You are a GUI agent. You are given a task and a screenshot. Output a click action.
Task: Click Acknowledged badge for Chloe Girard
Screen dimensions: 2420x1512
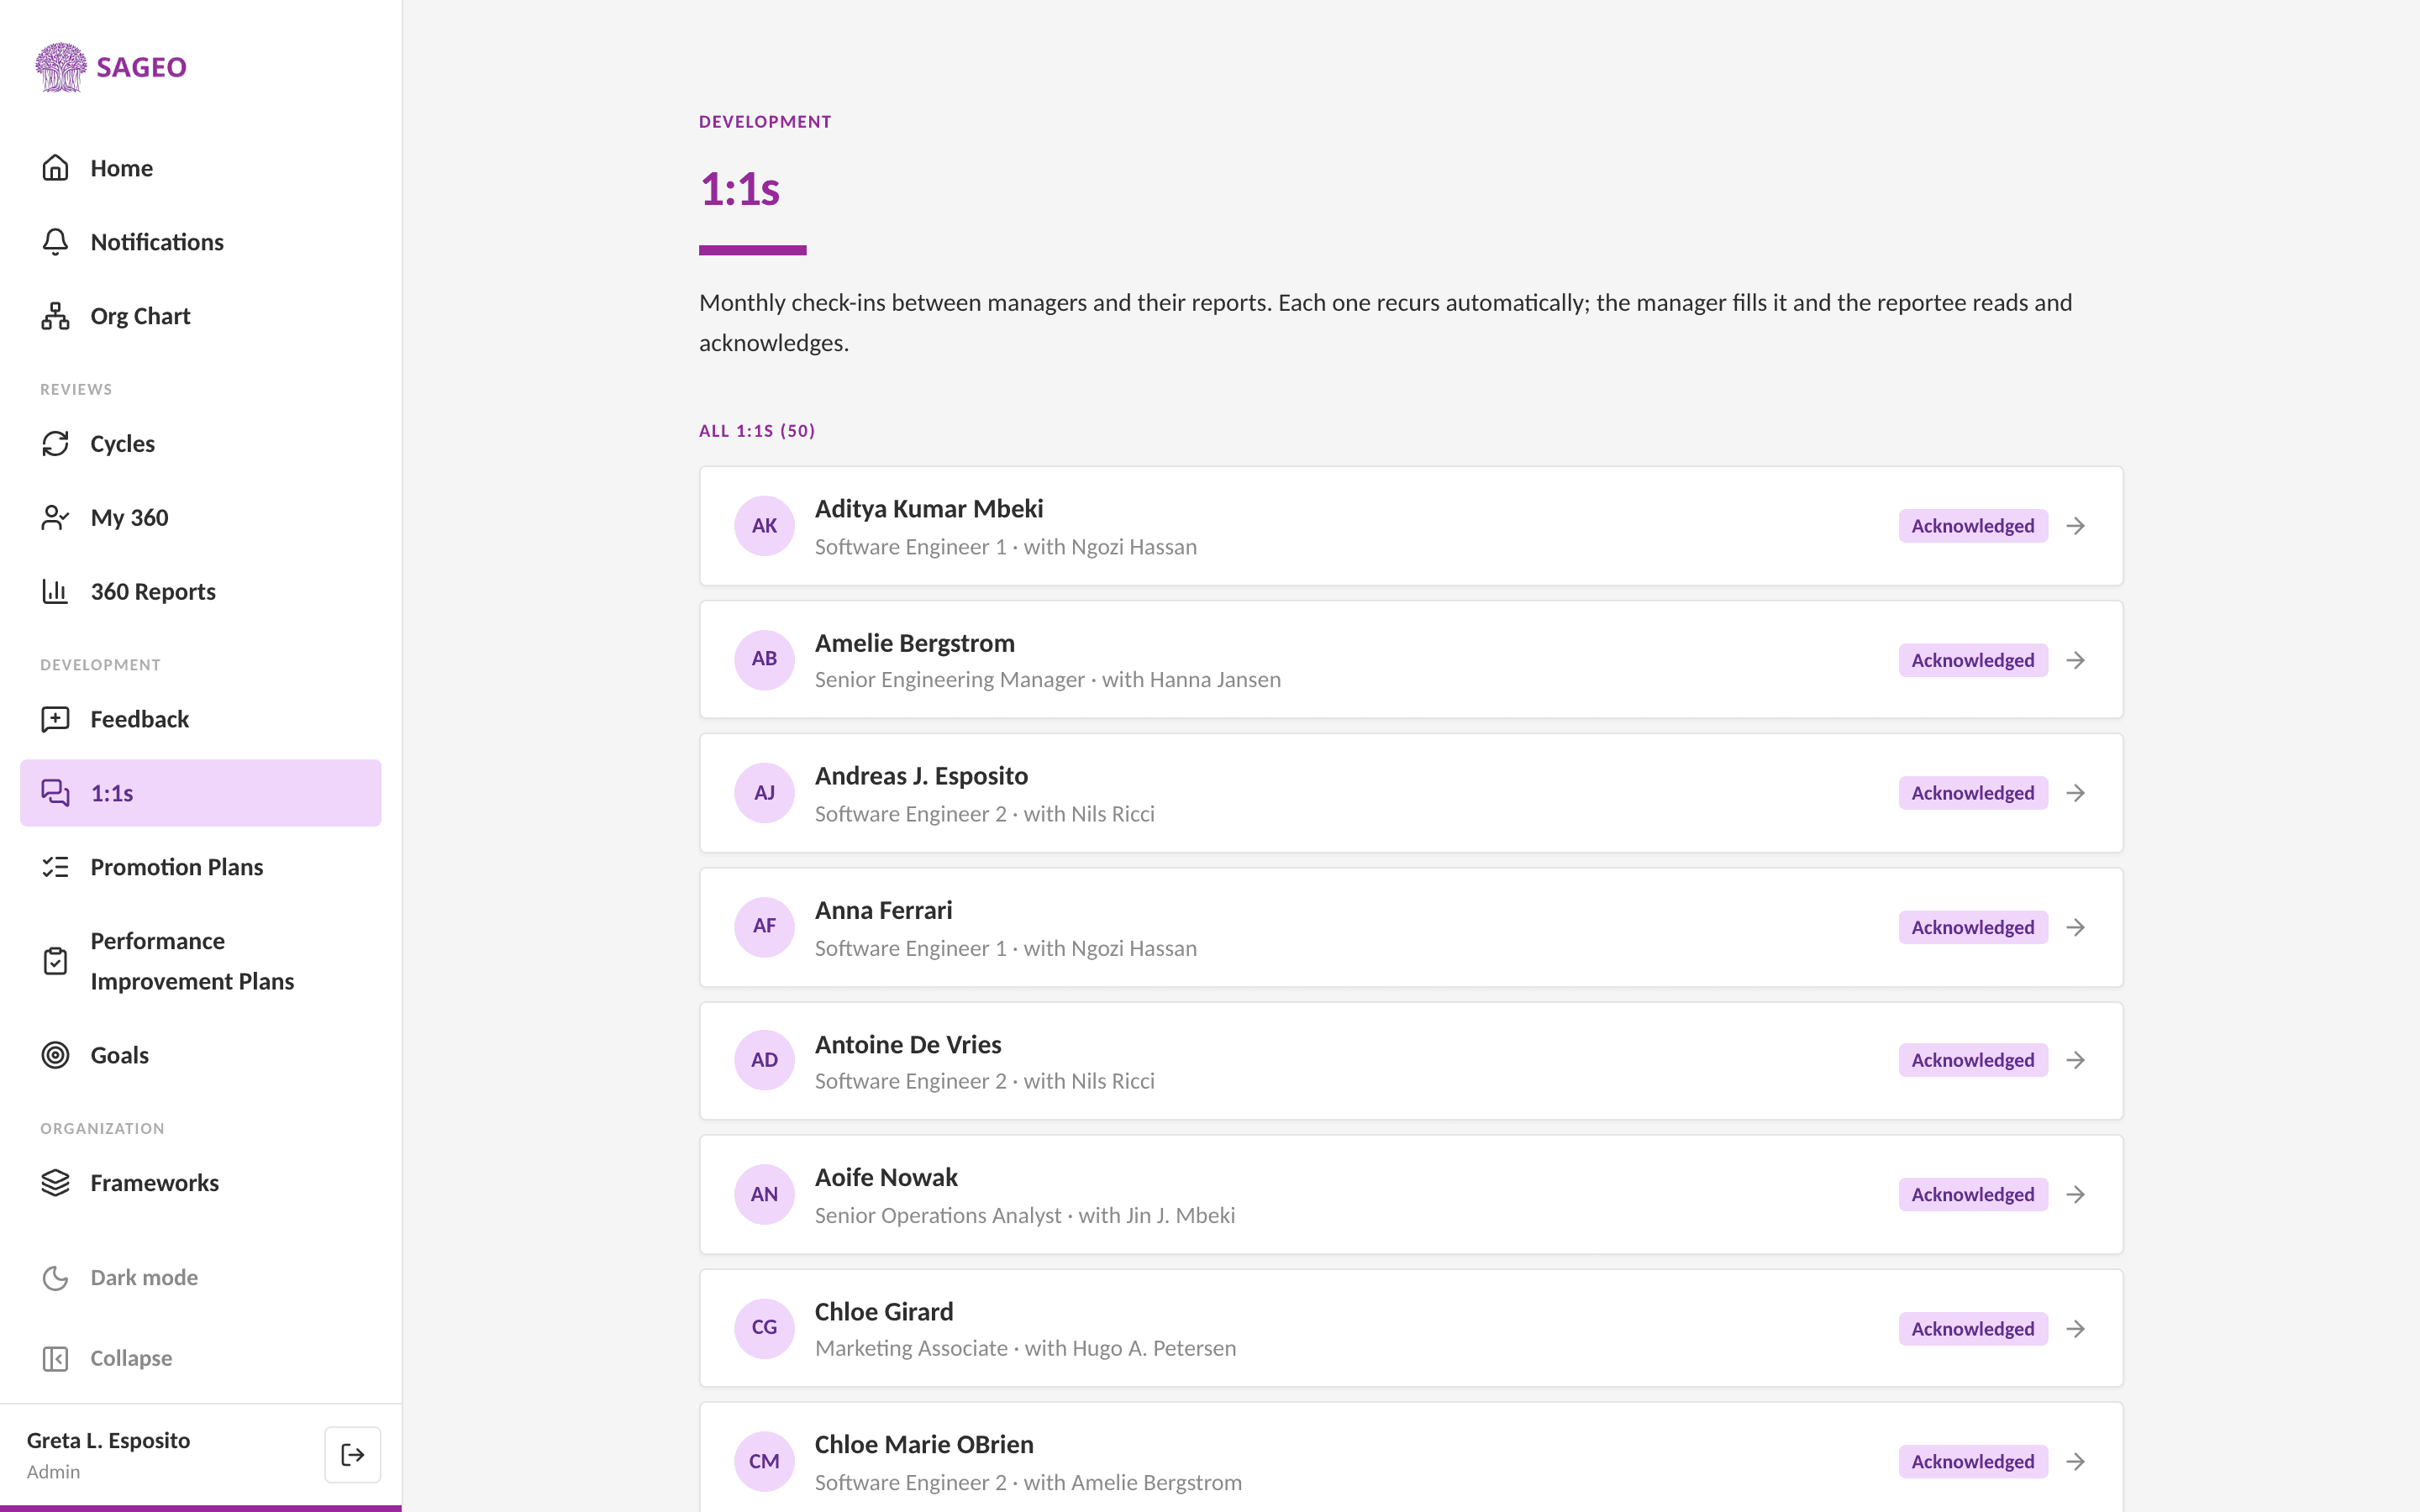coord(1972,1329)
